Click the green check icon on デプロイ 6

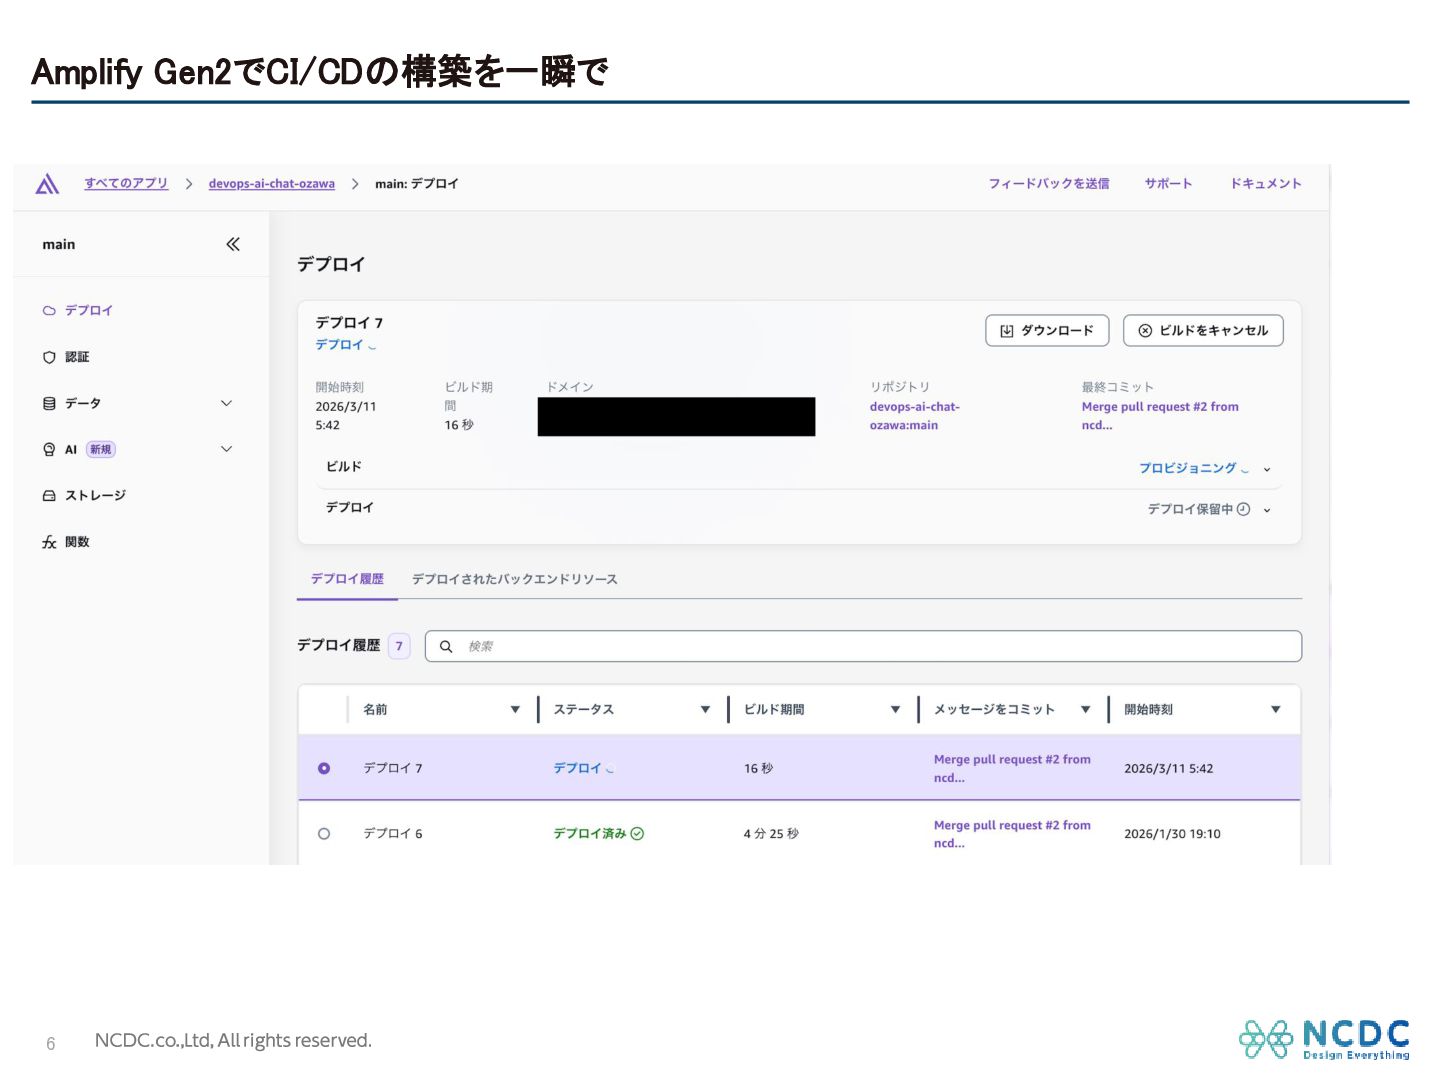(638, 834)
